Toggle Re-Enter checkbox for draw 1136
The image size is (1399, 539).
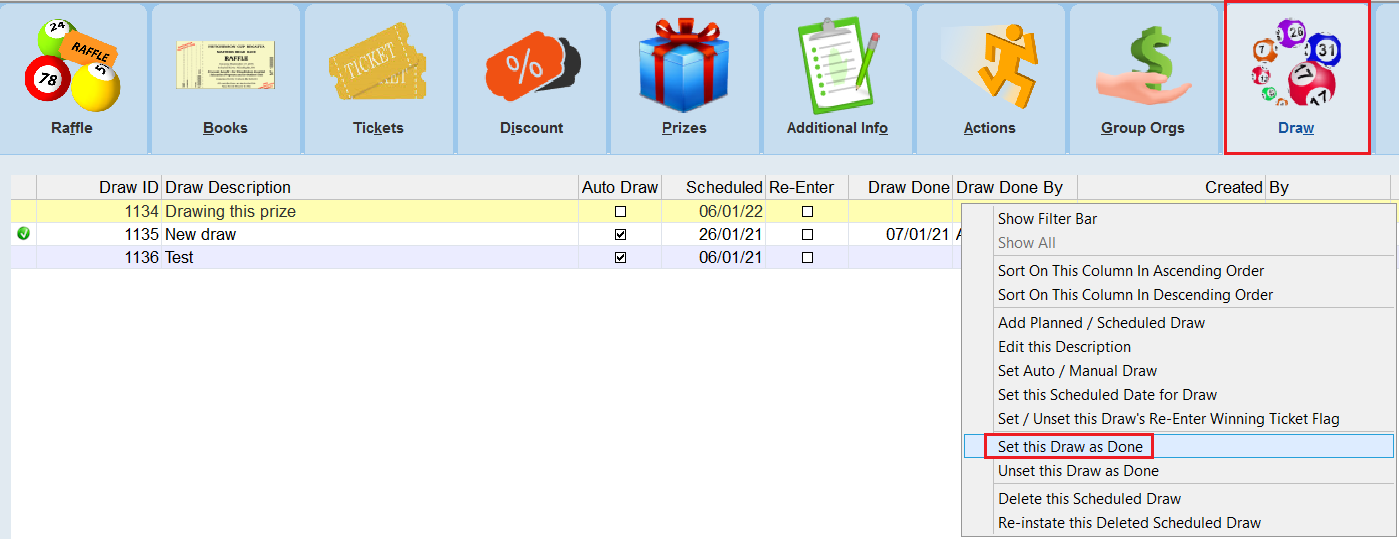pyautogui.click(x=807, y=258)
